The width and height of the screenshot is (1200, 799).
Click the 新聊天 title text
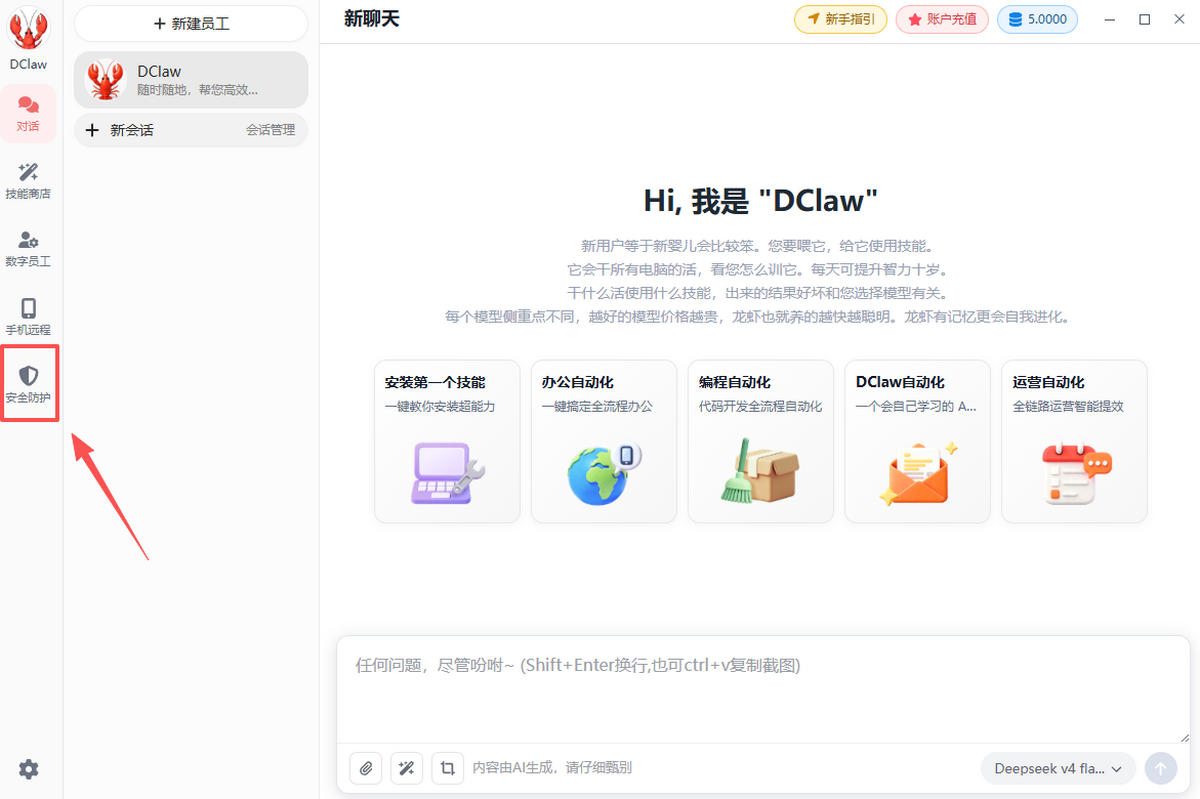click(371, 18)
